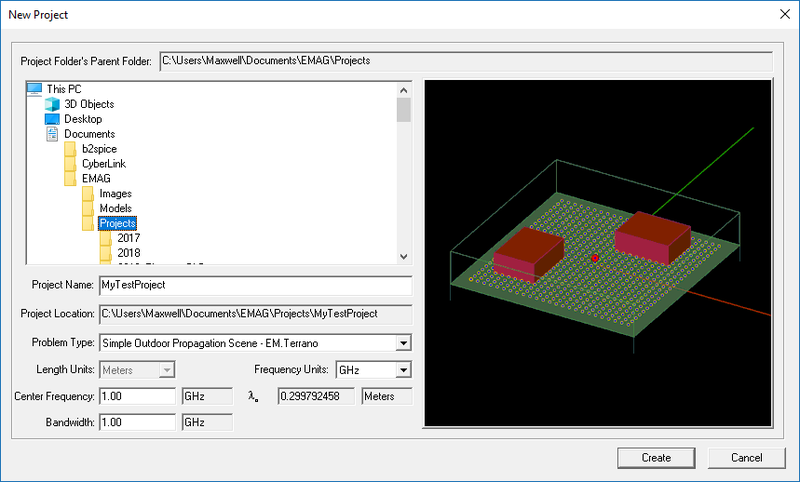Click the Desktop folder icon

(52, 119)
